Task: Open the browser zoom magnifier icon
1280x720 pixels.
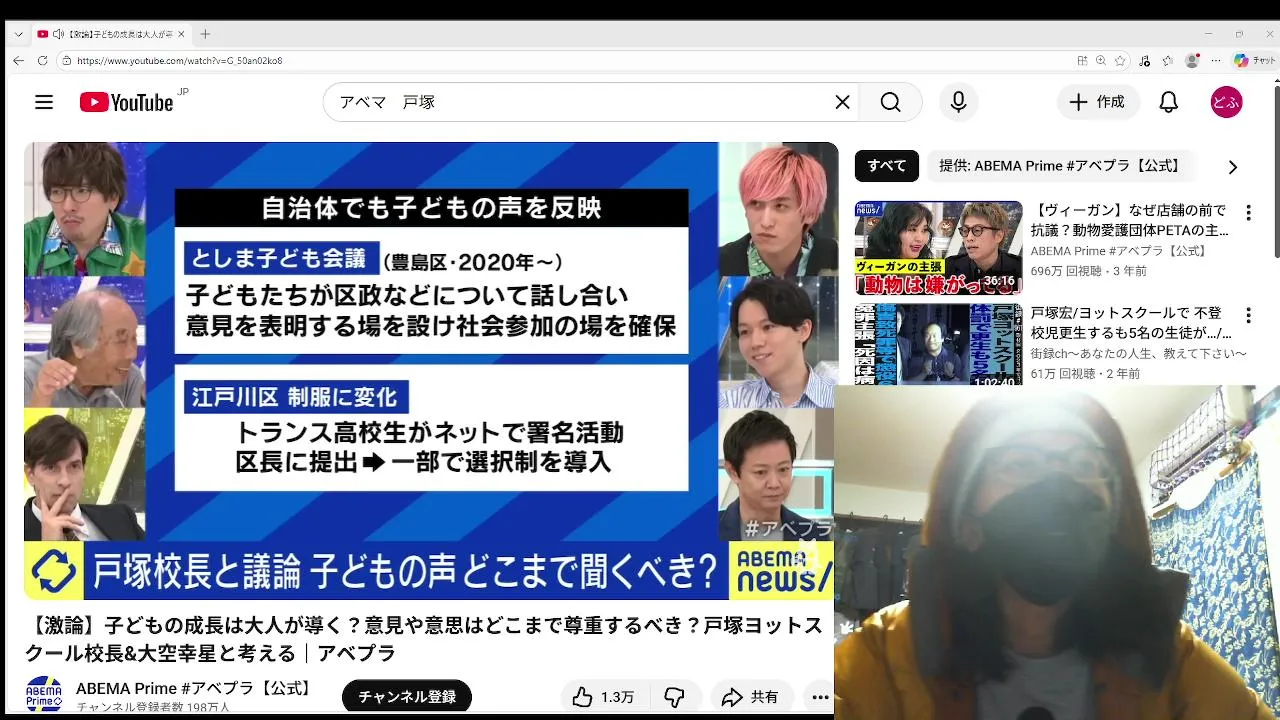Action: click(x=1101, y=60)
